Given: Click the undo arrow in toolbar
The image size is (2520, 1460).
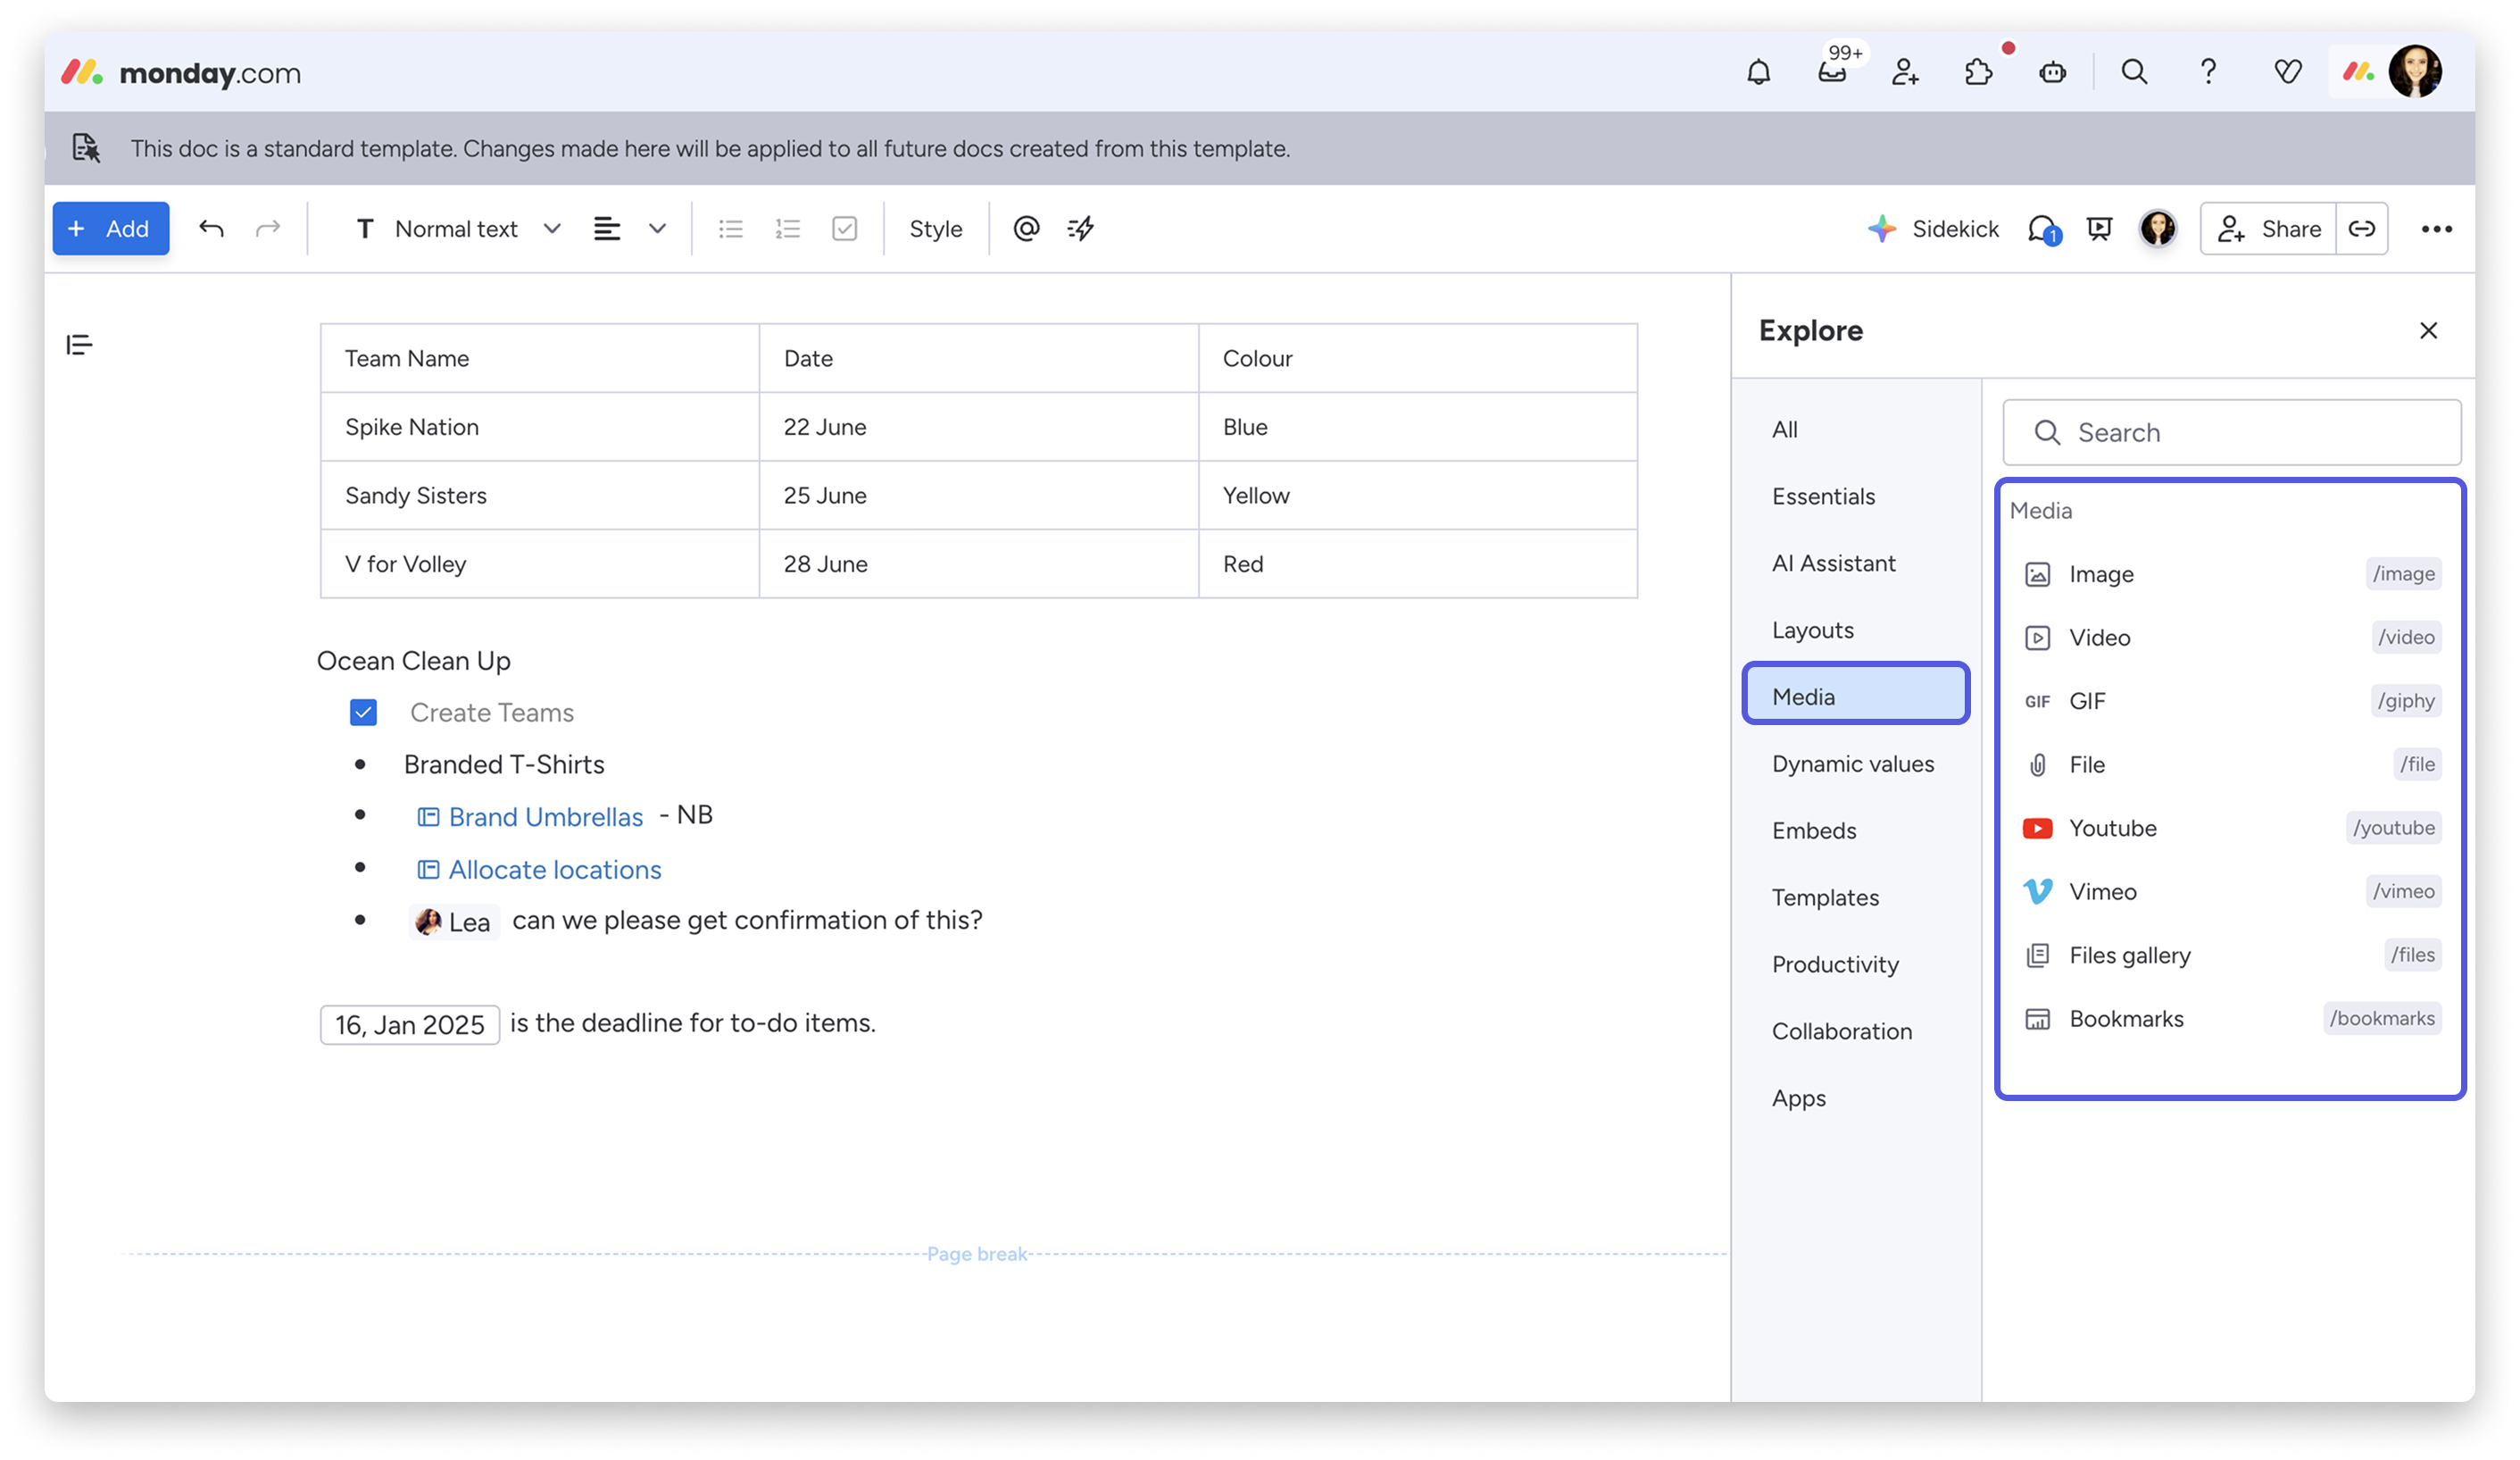Looking at the screenshot, I should [x=211, y=229].
